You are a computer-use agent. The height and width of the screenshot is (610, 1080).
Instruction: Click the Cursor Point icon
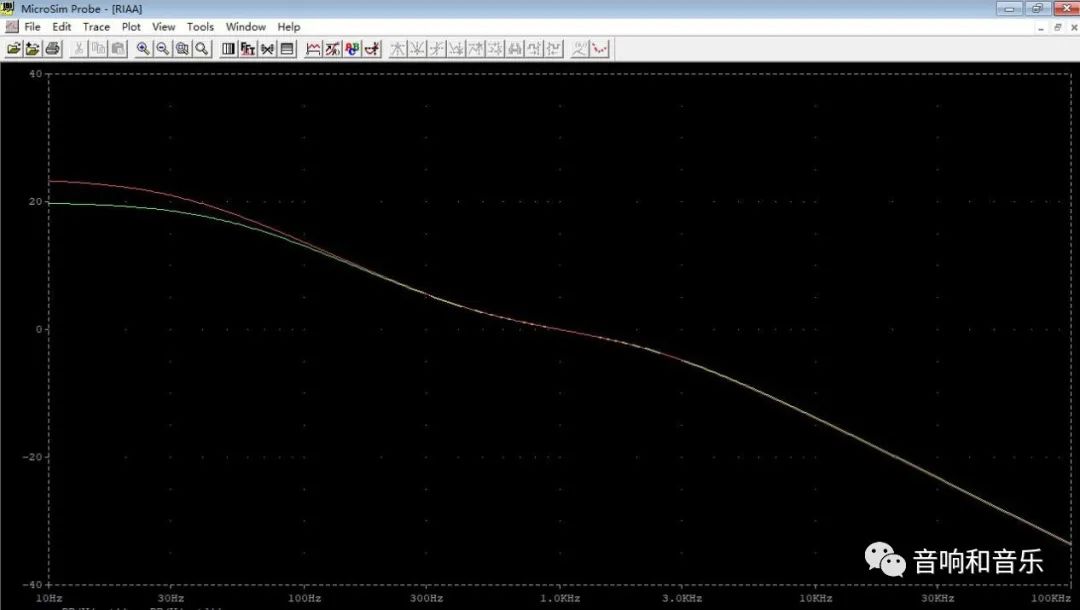tap(495, 49)
